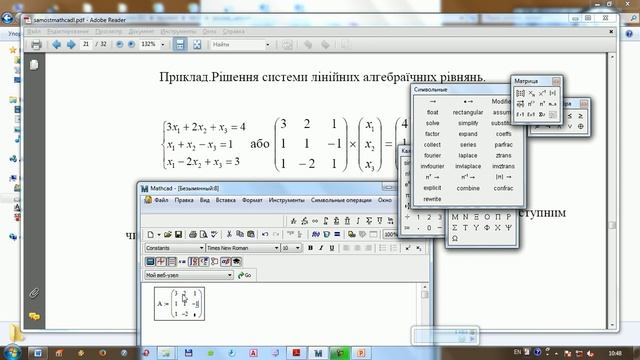Insert XOR operator from Boolean palette
The height and width of the screenshot is (360, 640).
[x=580, y=127]
